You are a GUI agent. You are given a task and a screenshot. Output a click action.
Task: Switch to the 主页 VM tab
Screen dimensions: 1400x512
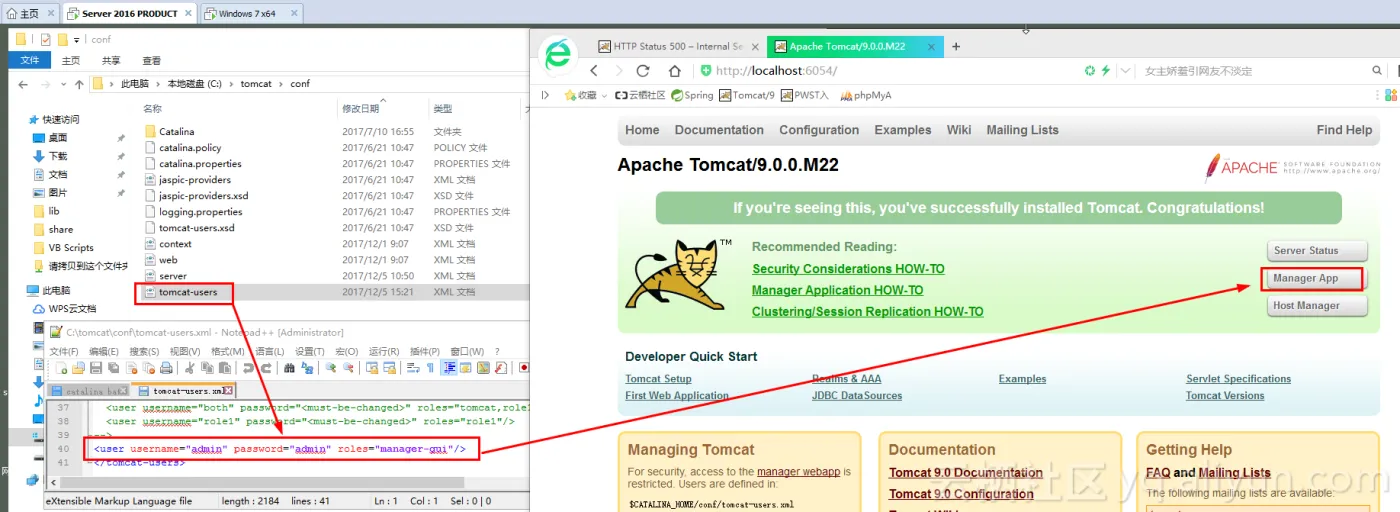pyautogui.click(x=29, y=14)
